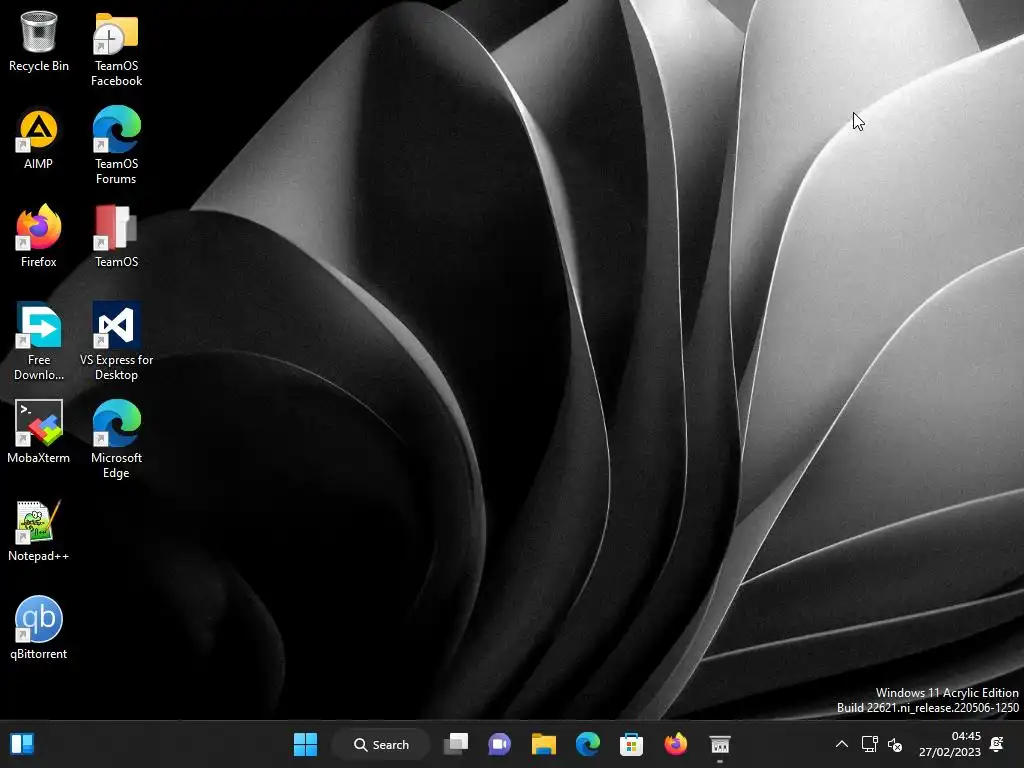Open the Windows Start menu
This screenshot has width=1024, height=768.
pos(305,744)
